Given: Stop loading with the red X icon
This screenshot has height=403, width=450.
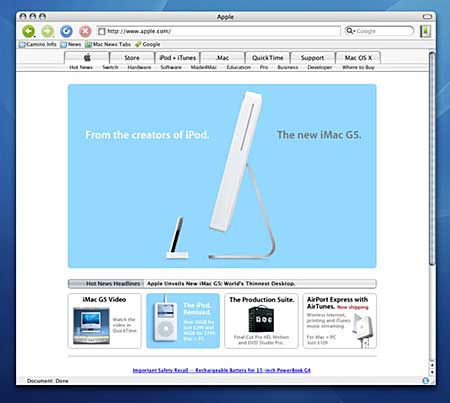Looking at the screenshot, I should tap(85, 31).
